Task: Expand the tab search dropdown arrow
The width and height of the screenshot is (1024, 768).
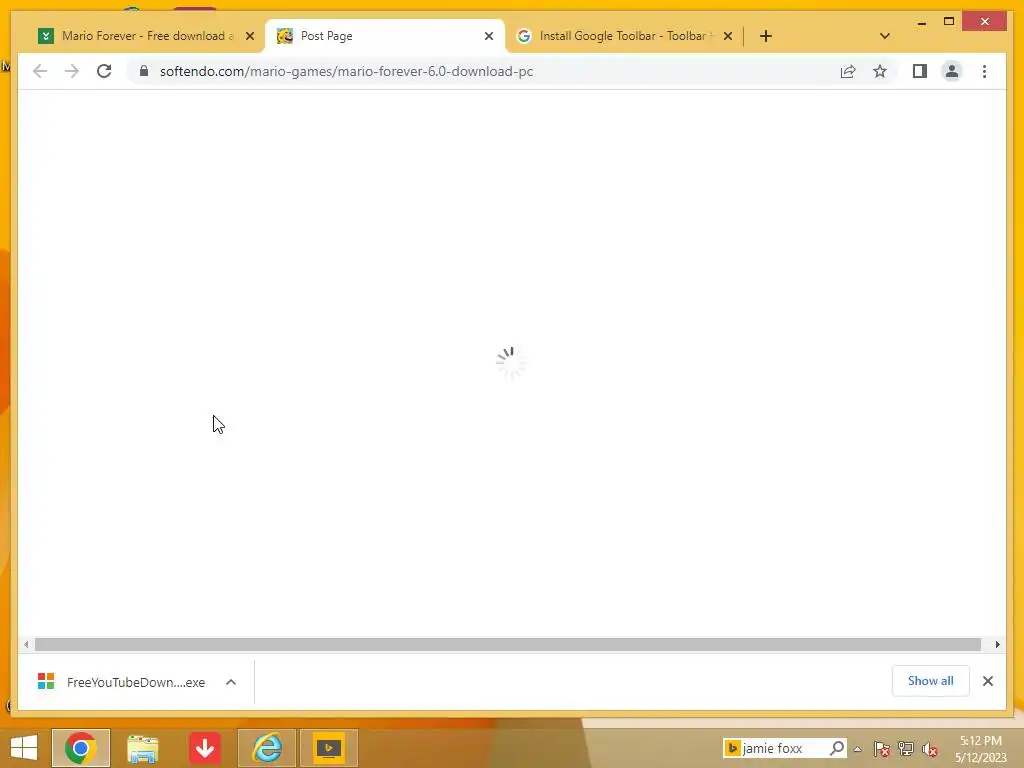Action: (884, 36)
